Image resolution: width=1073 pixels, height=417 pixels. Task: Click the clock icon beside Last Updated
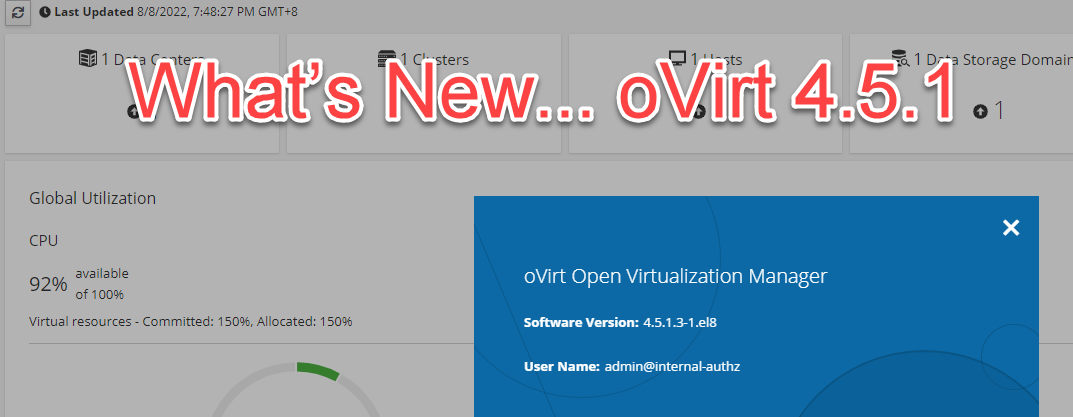pyautogui.click(x=45, y=12)
